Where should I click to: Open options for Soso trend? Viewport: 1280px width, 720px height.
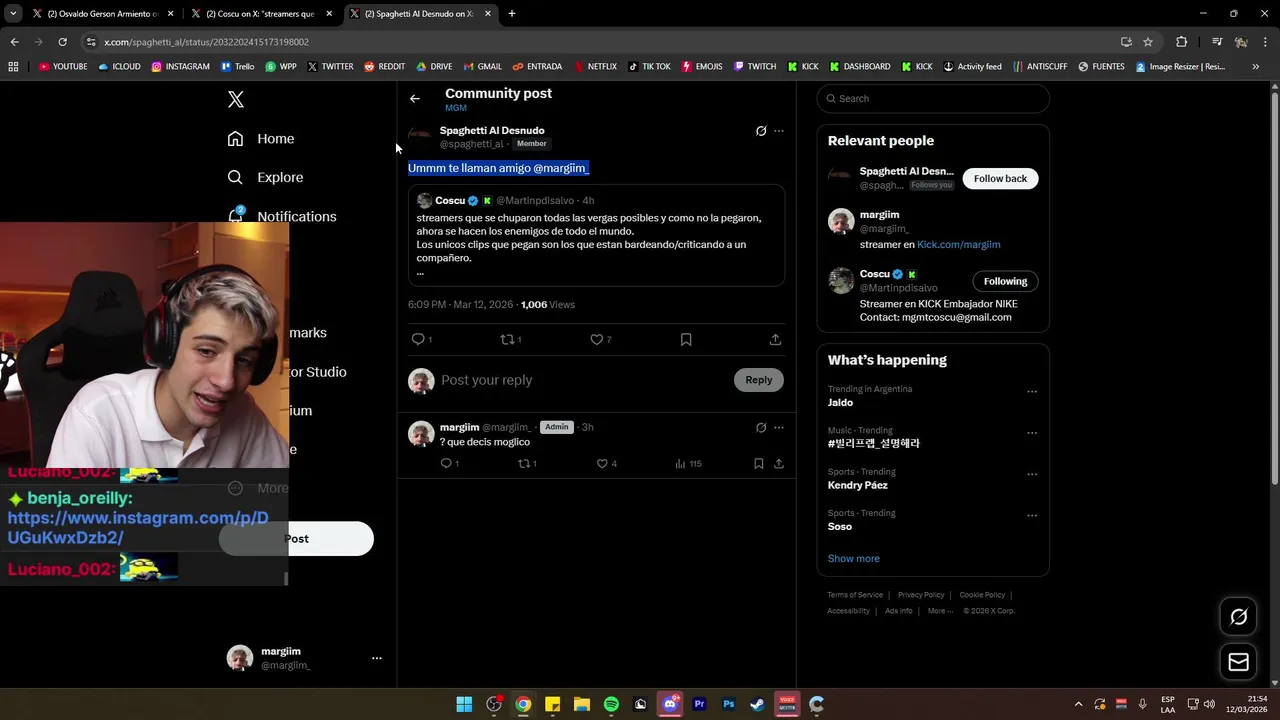click(1032, 515)
